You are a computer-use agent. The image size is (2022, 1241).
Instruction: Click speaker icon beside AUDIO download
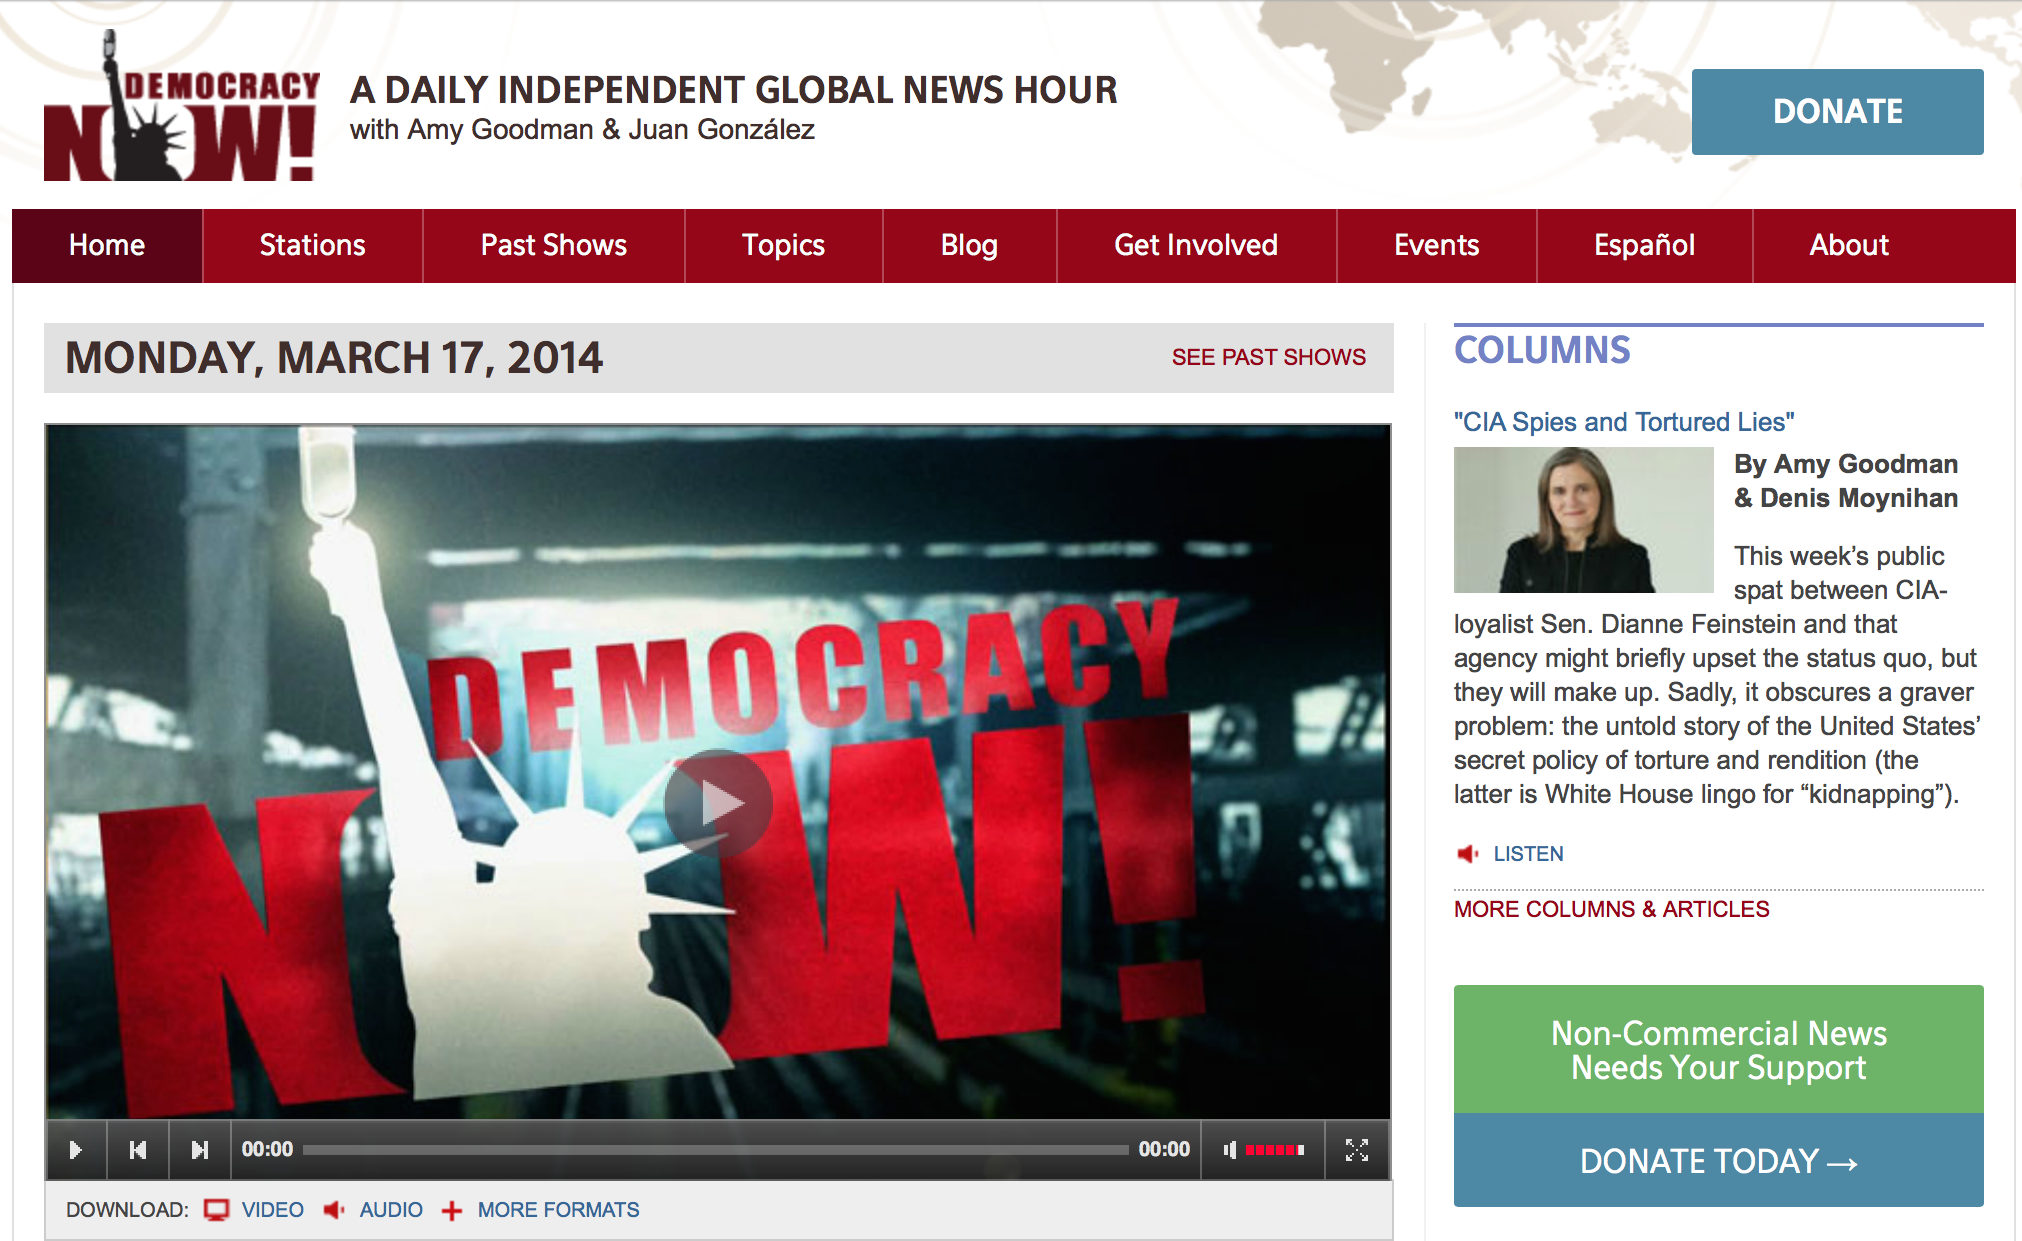point(334,1210)
